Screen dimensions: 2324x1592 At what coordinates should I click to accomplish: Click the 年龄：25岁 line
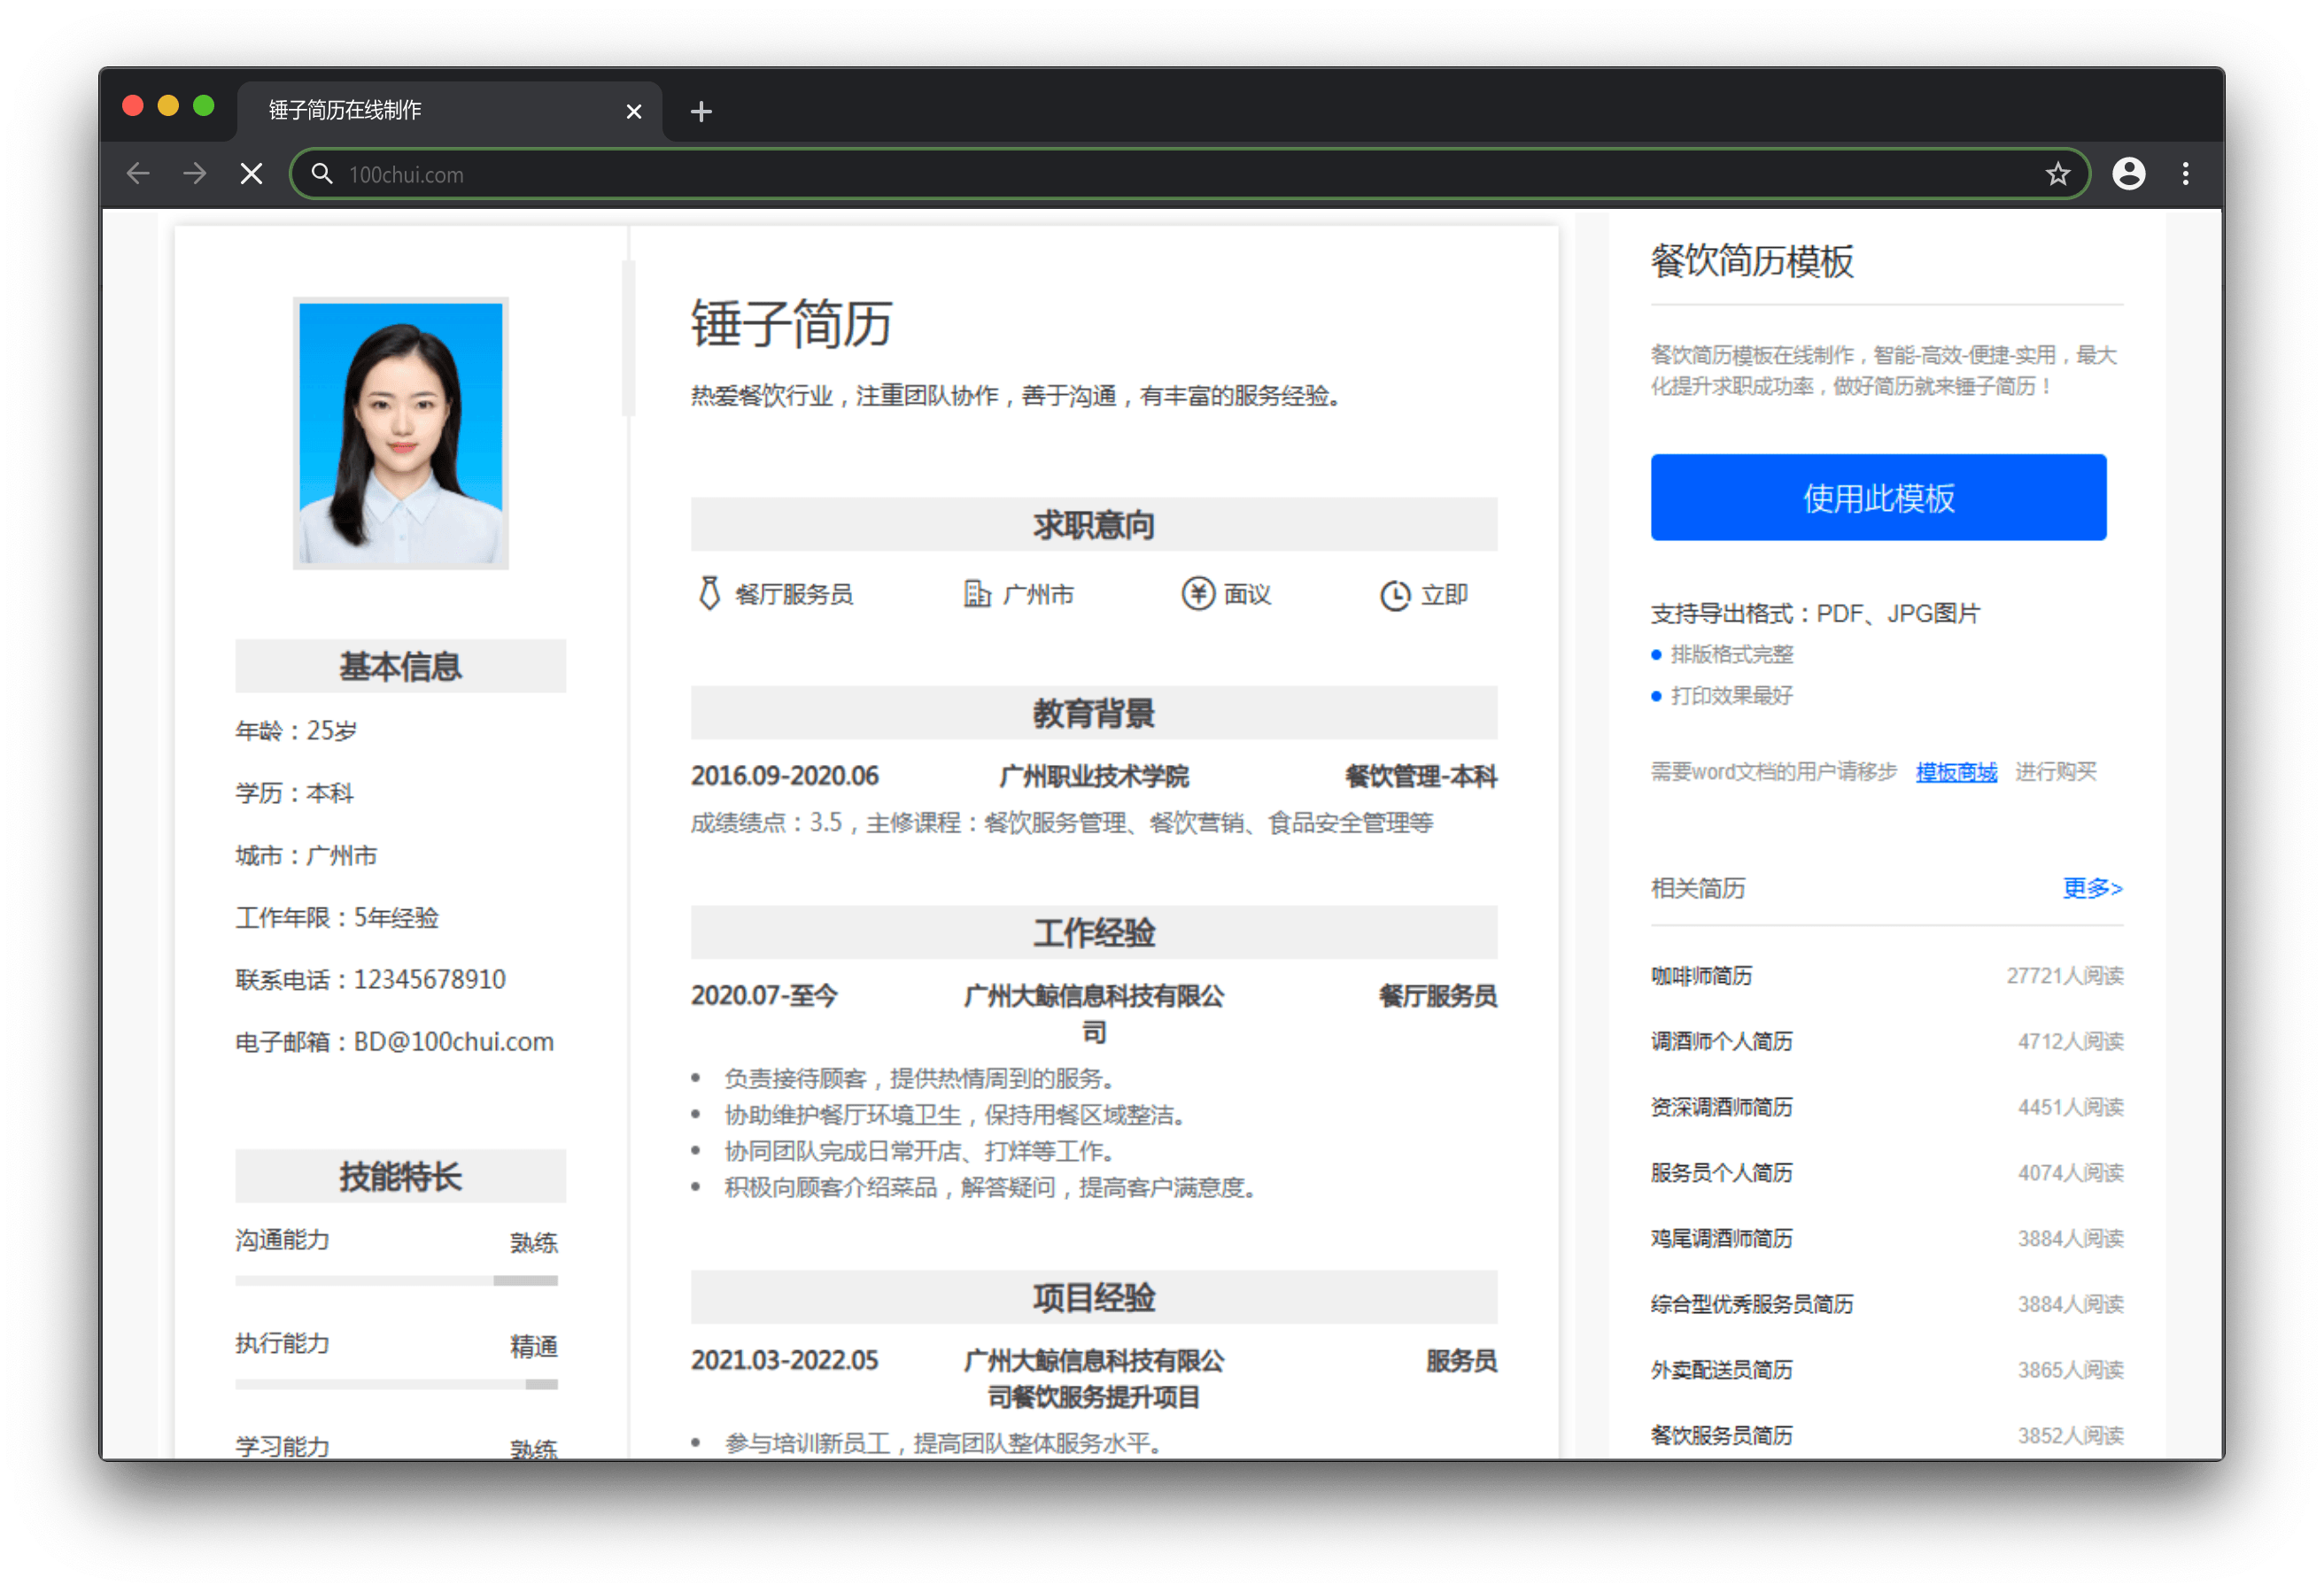pos(296,730)
